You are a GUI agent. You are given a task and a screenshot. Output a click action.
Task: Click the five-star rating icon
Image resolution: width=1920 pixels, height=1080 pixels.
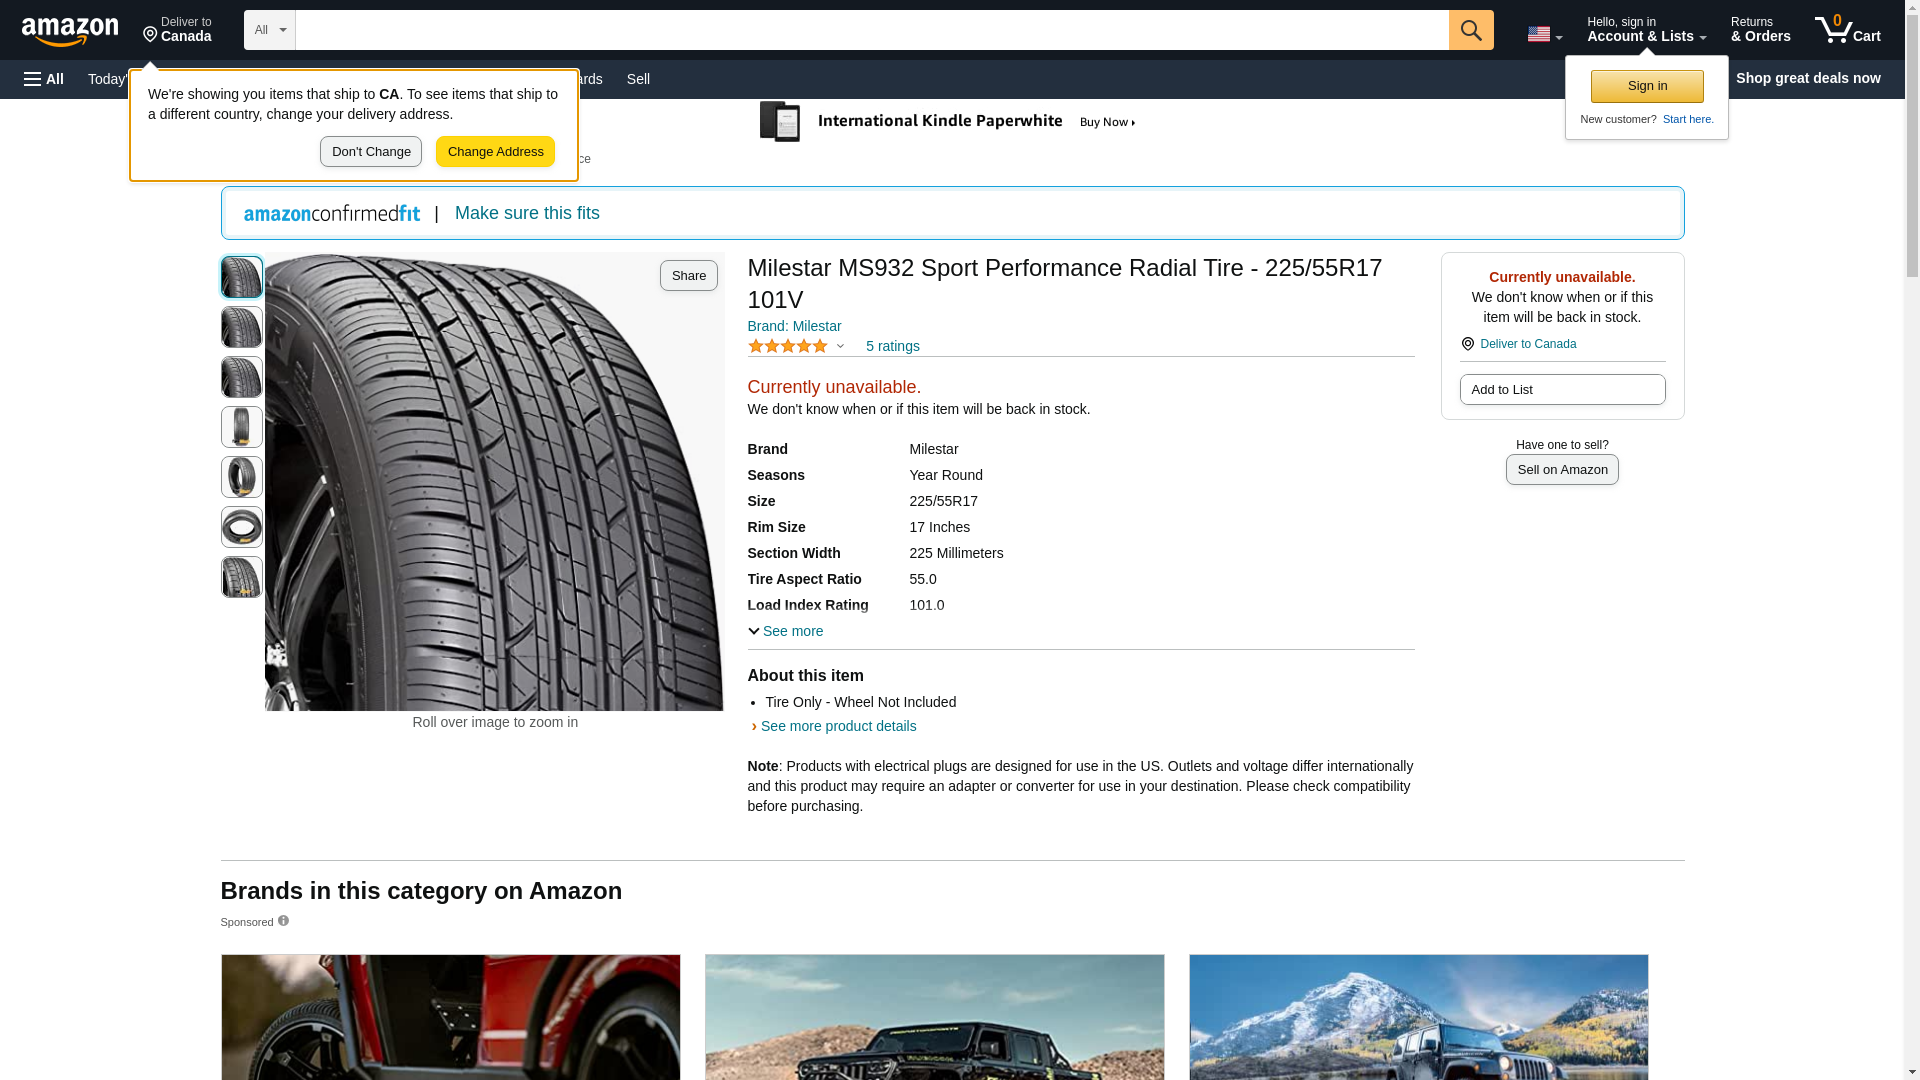pyautogui.click(x=789, y=346)
